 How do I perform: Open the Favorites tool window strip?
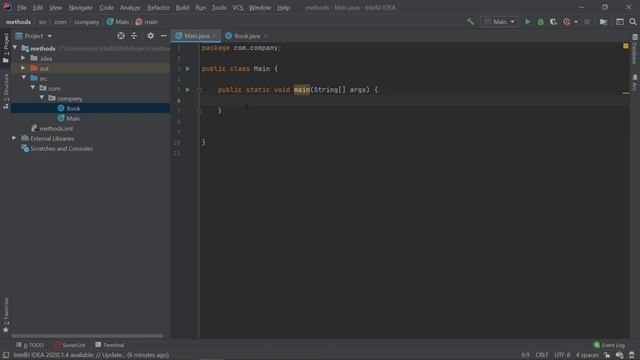6,315
